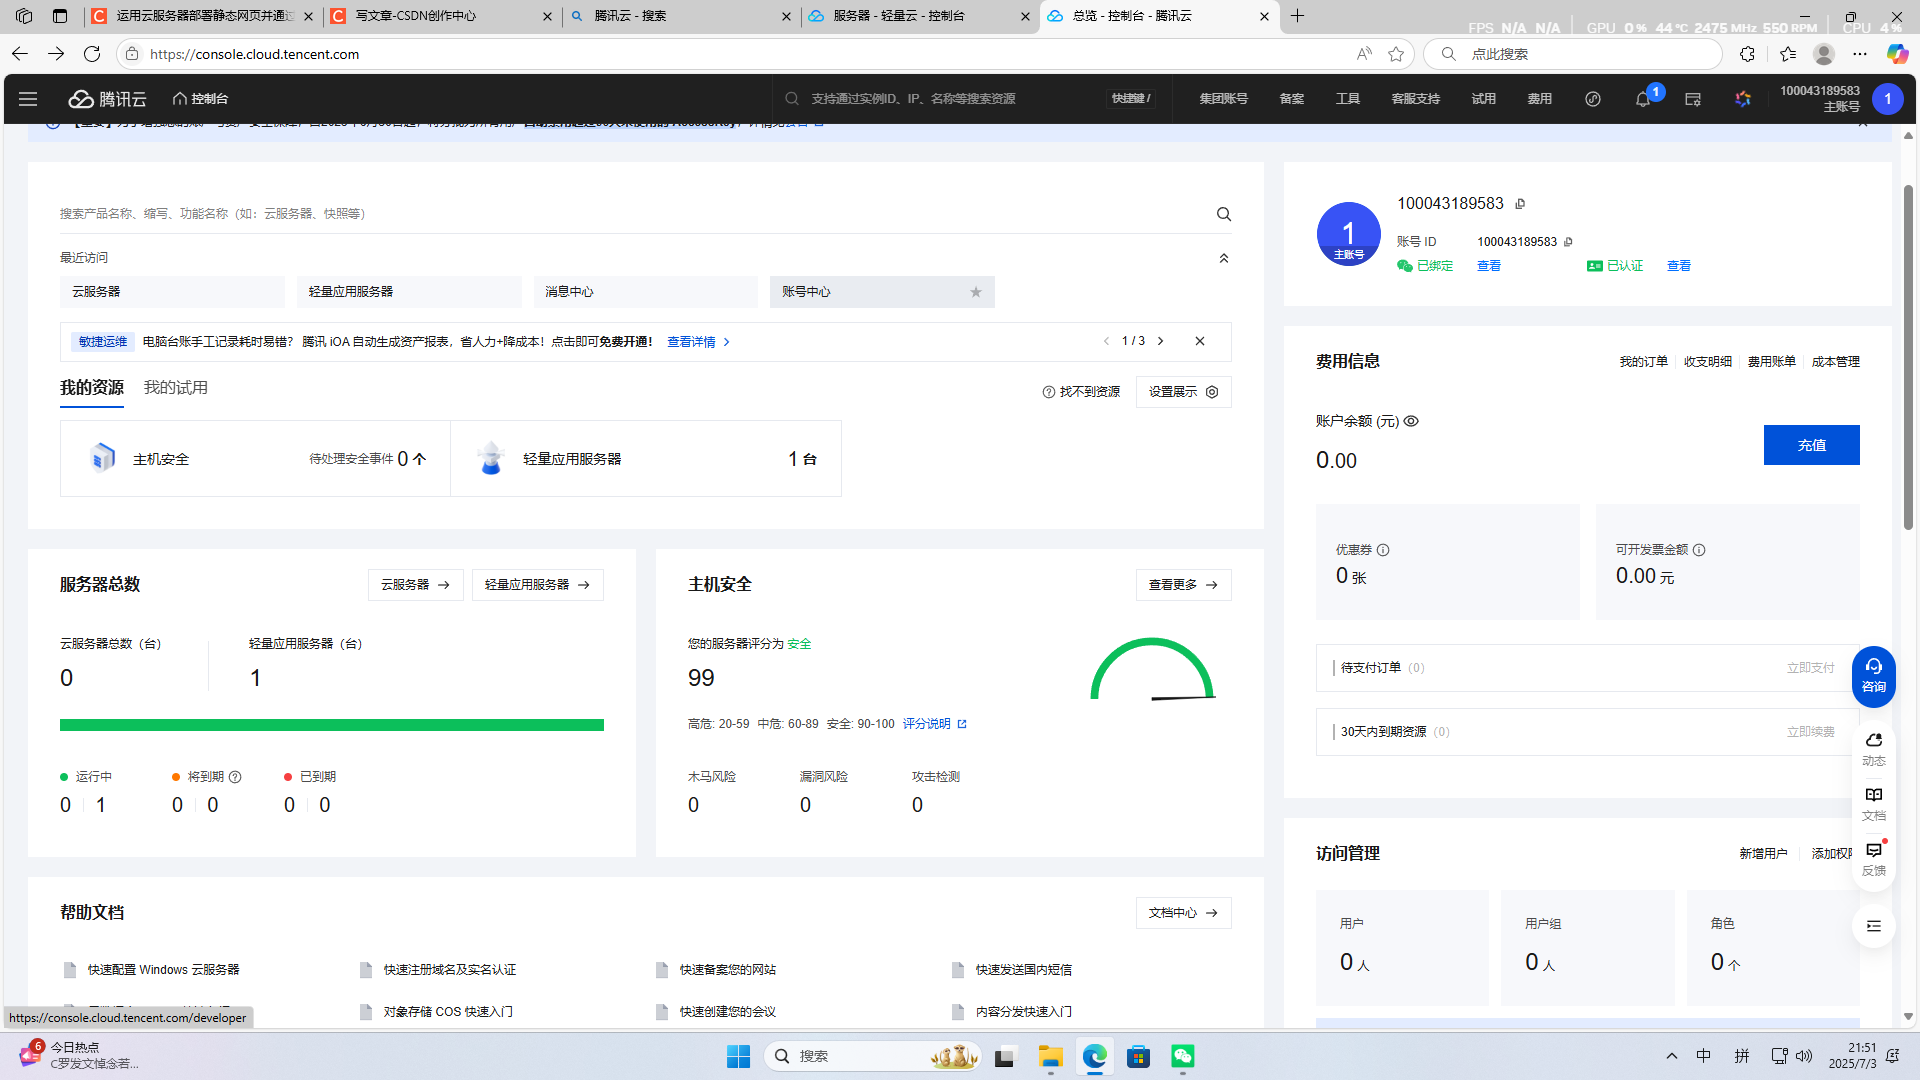The image size is (1920, 1080).
Task: Click the colorful assistant icon in header
Action: point(1743,99)
